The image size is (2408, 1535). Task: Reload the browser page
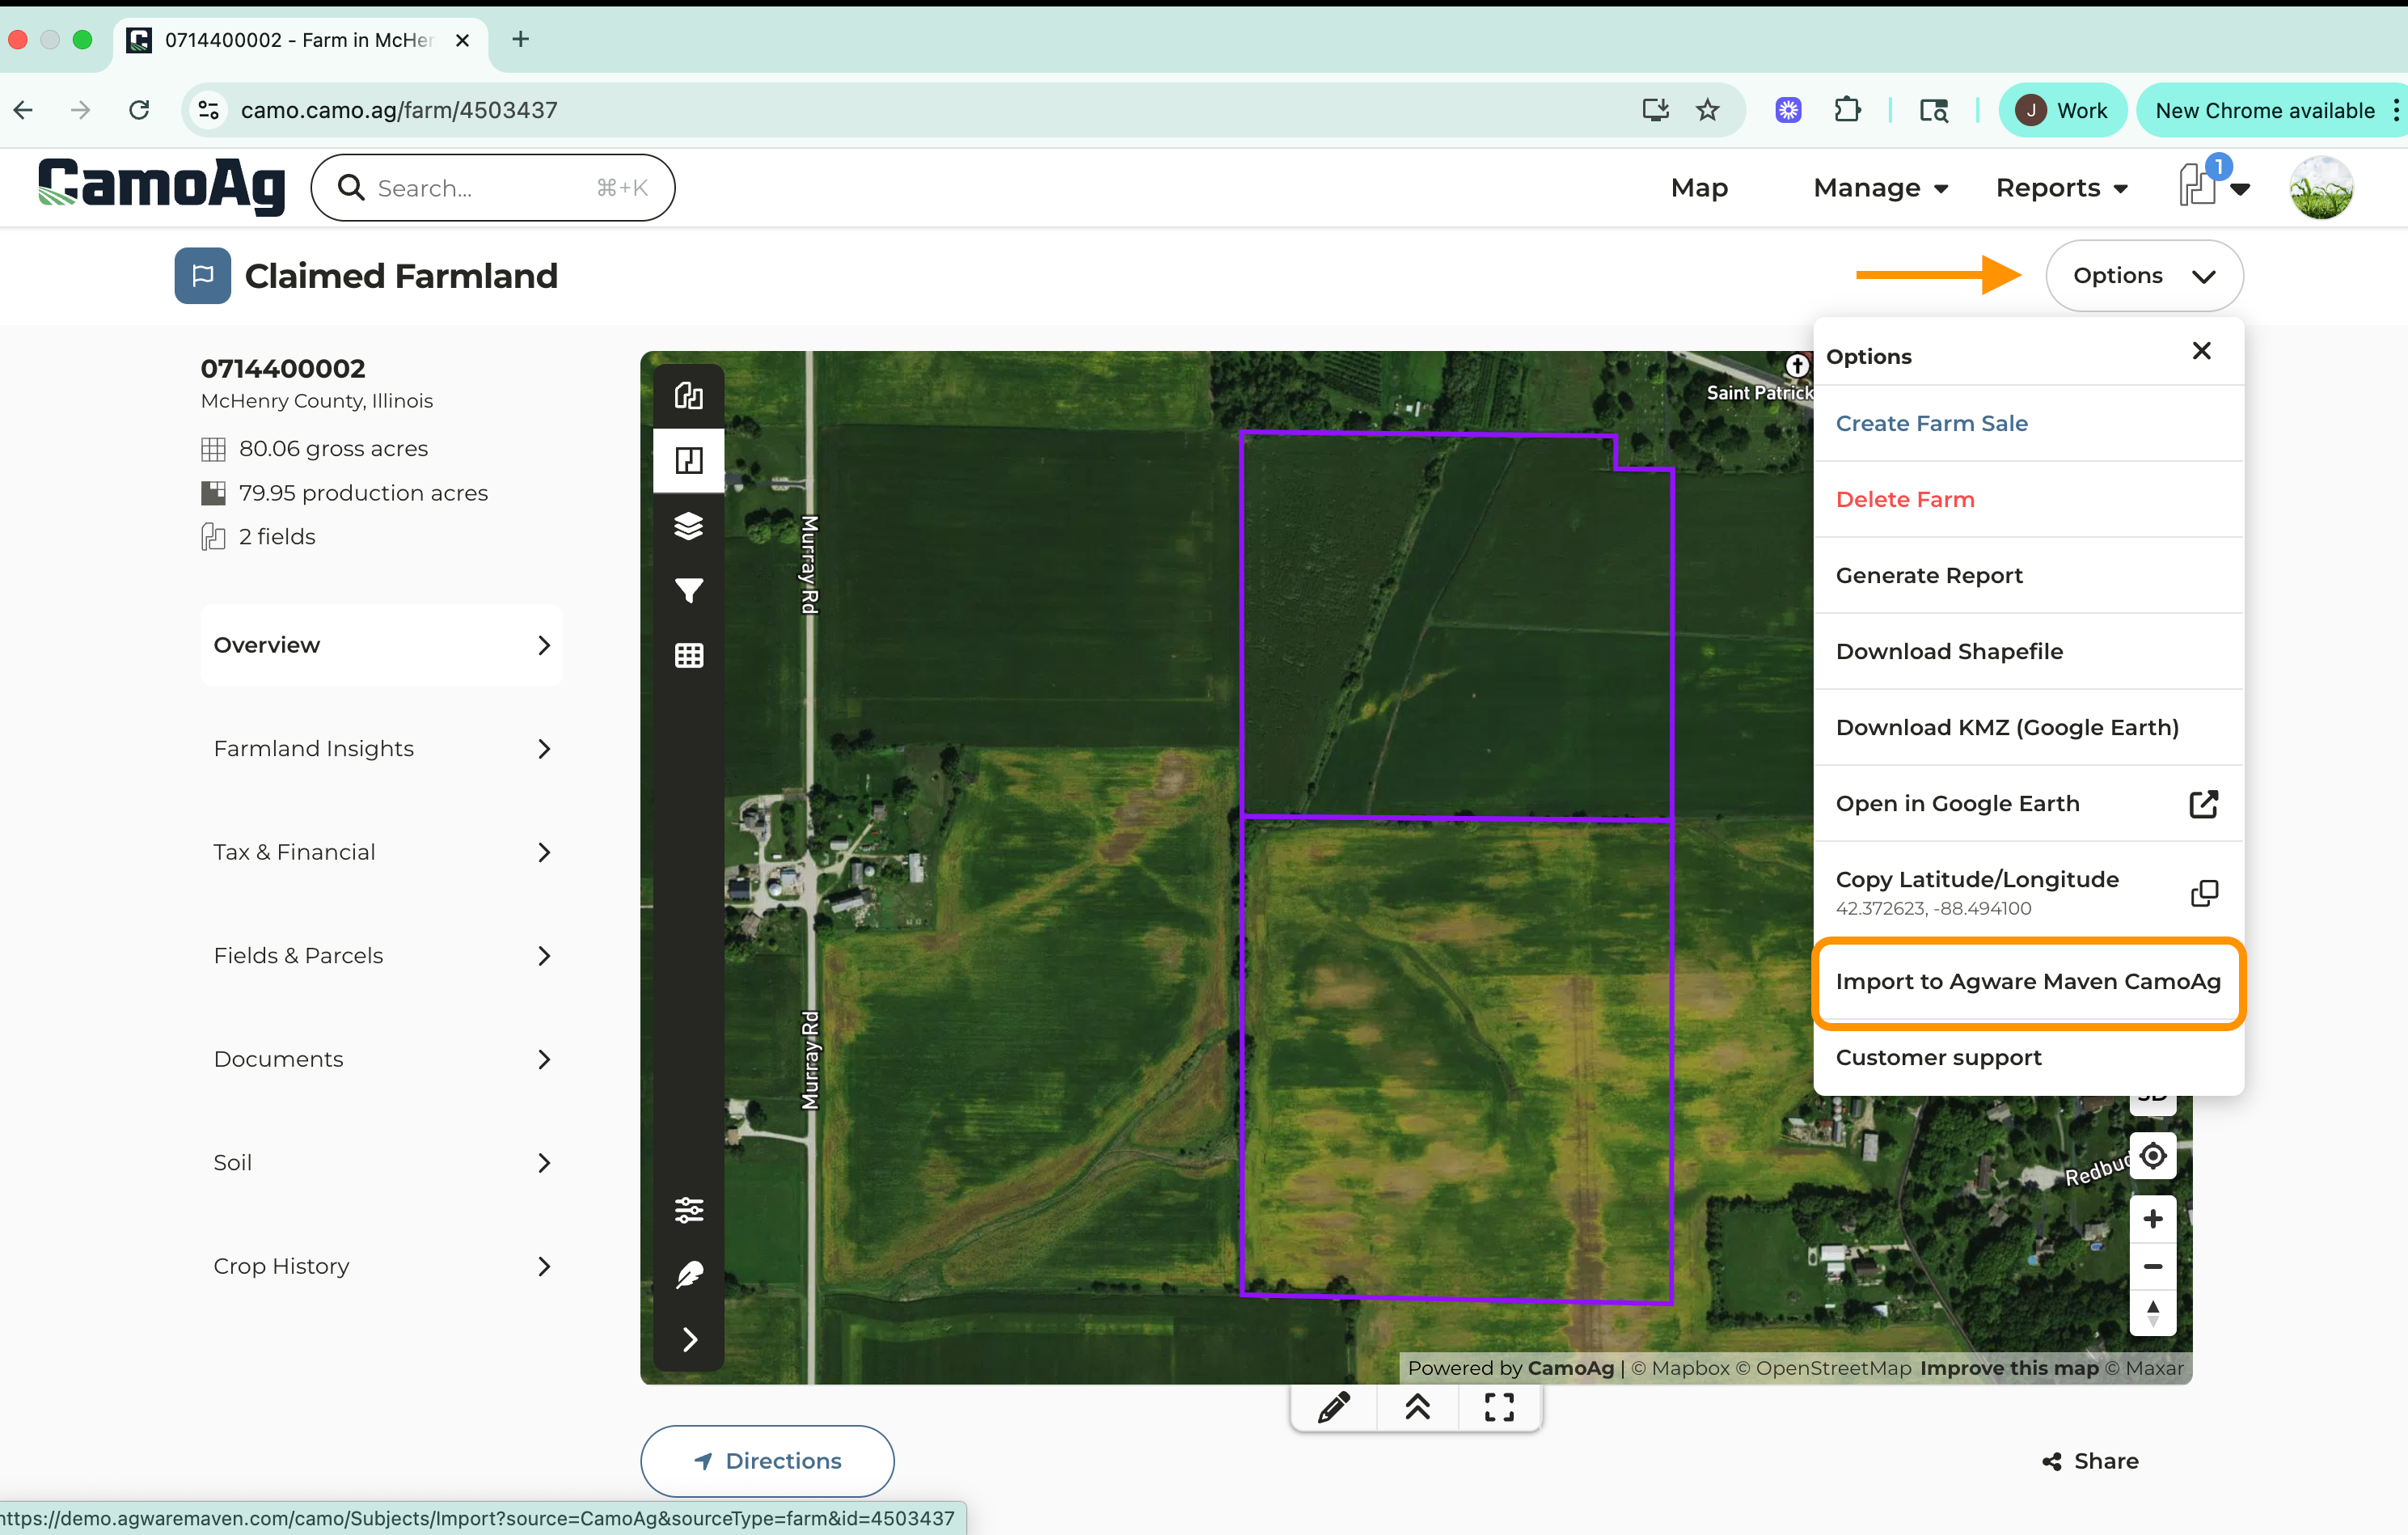[x=139, y=110]
